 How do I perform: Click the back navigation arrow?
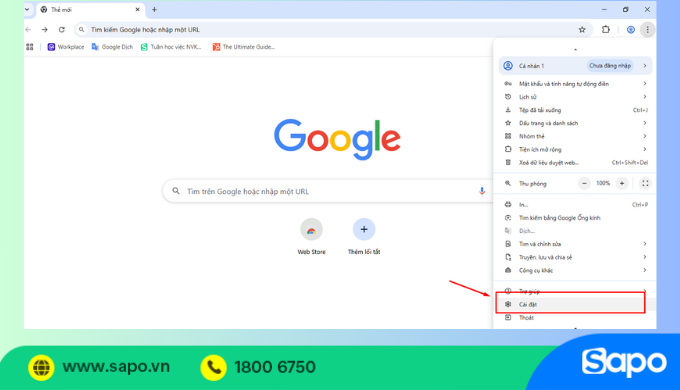tap(28, 29)
